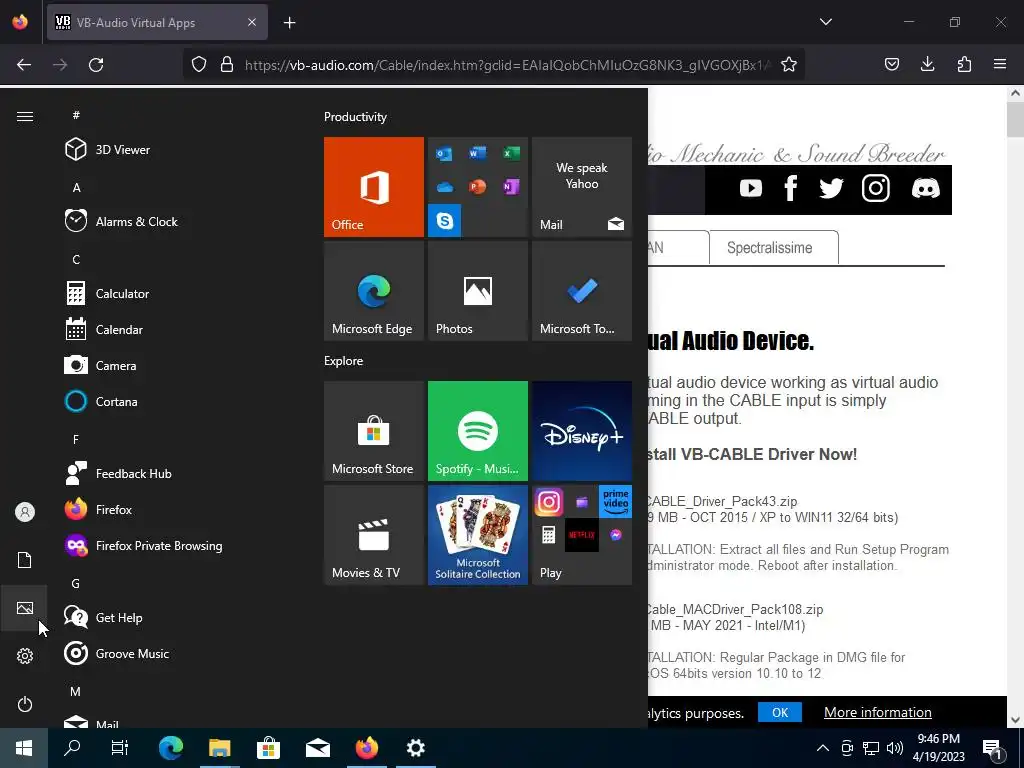Switch to the Spectralissime tab
The width and height of the screenshot is (1024, 768).
click(x=773, y=248)
